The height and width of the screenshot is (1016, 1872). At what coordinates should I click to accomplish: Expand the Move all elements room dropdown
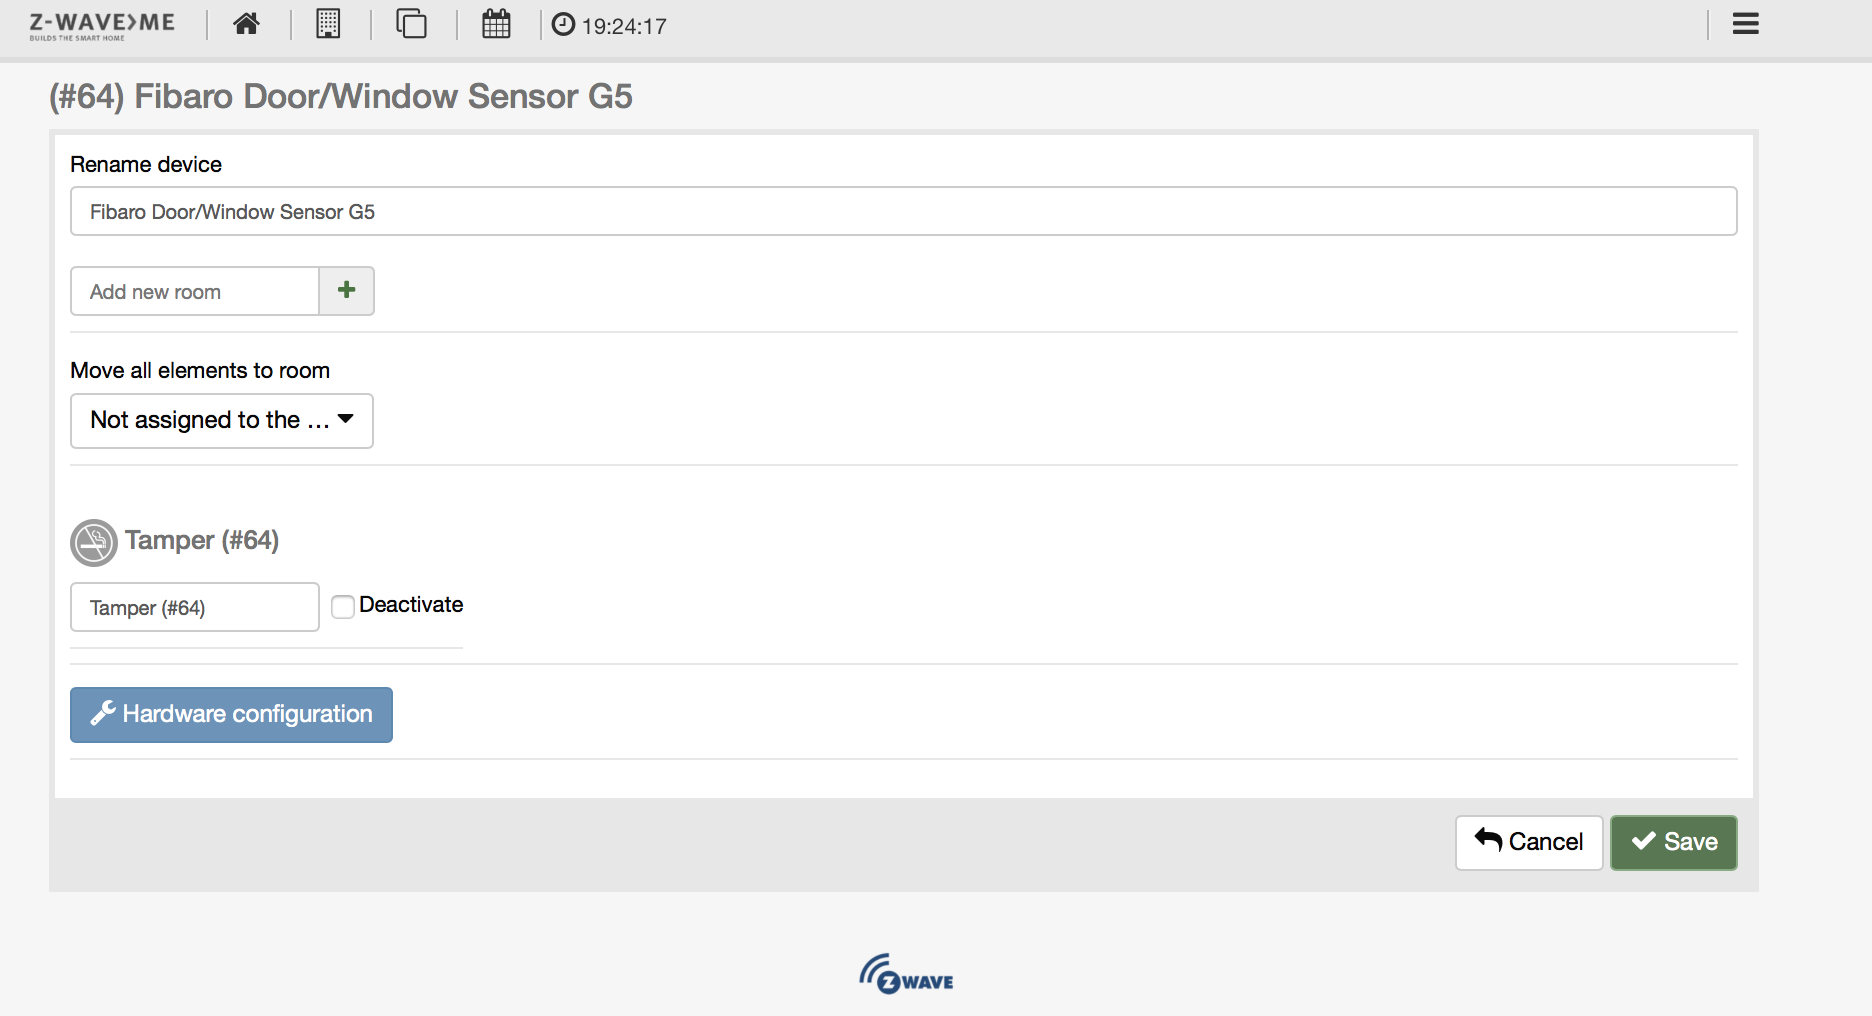click(222, 420)
